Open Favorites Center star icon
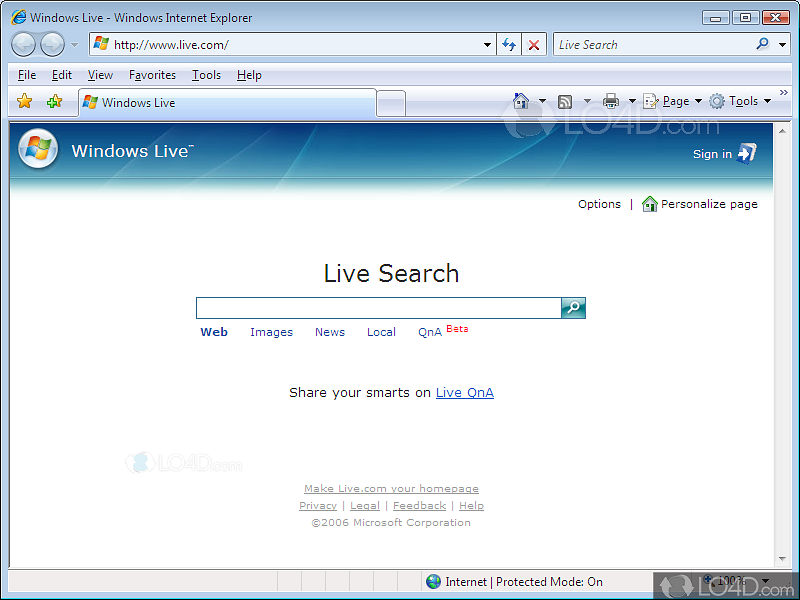This screenshot has width=800, height=600. [x=24, y=101]
